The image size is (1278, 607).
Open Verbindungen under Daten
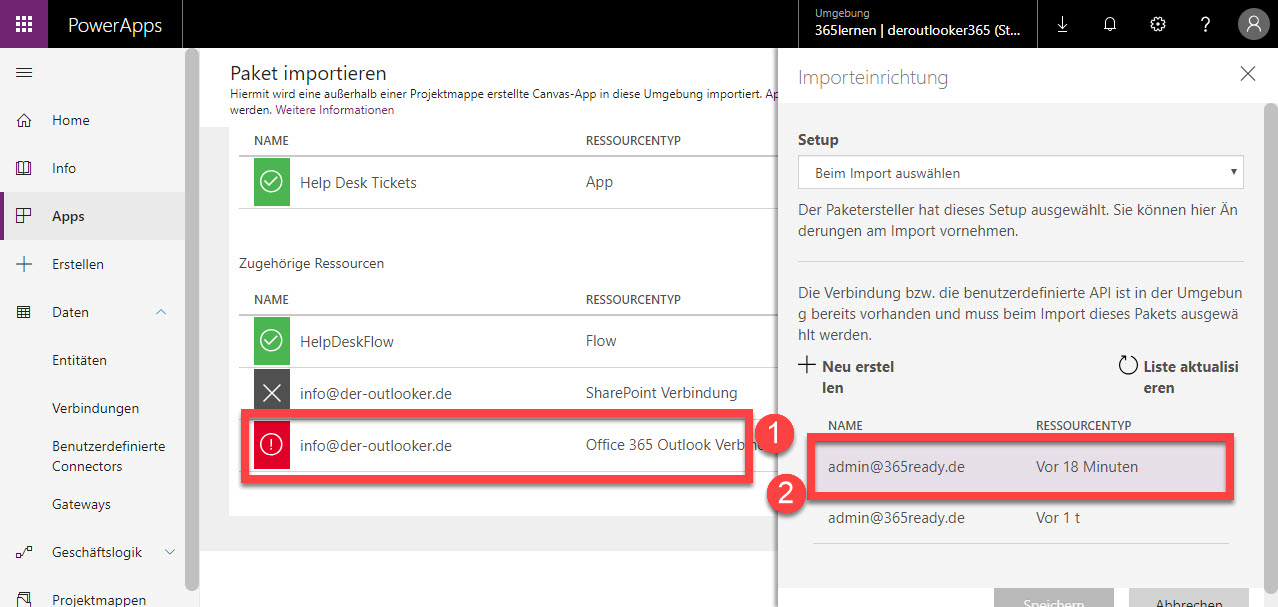pyautogui.click(x=95, y=408)
